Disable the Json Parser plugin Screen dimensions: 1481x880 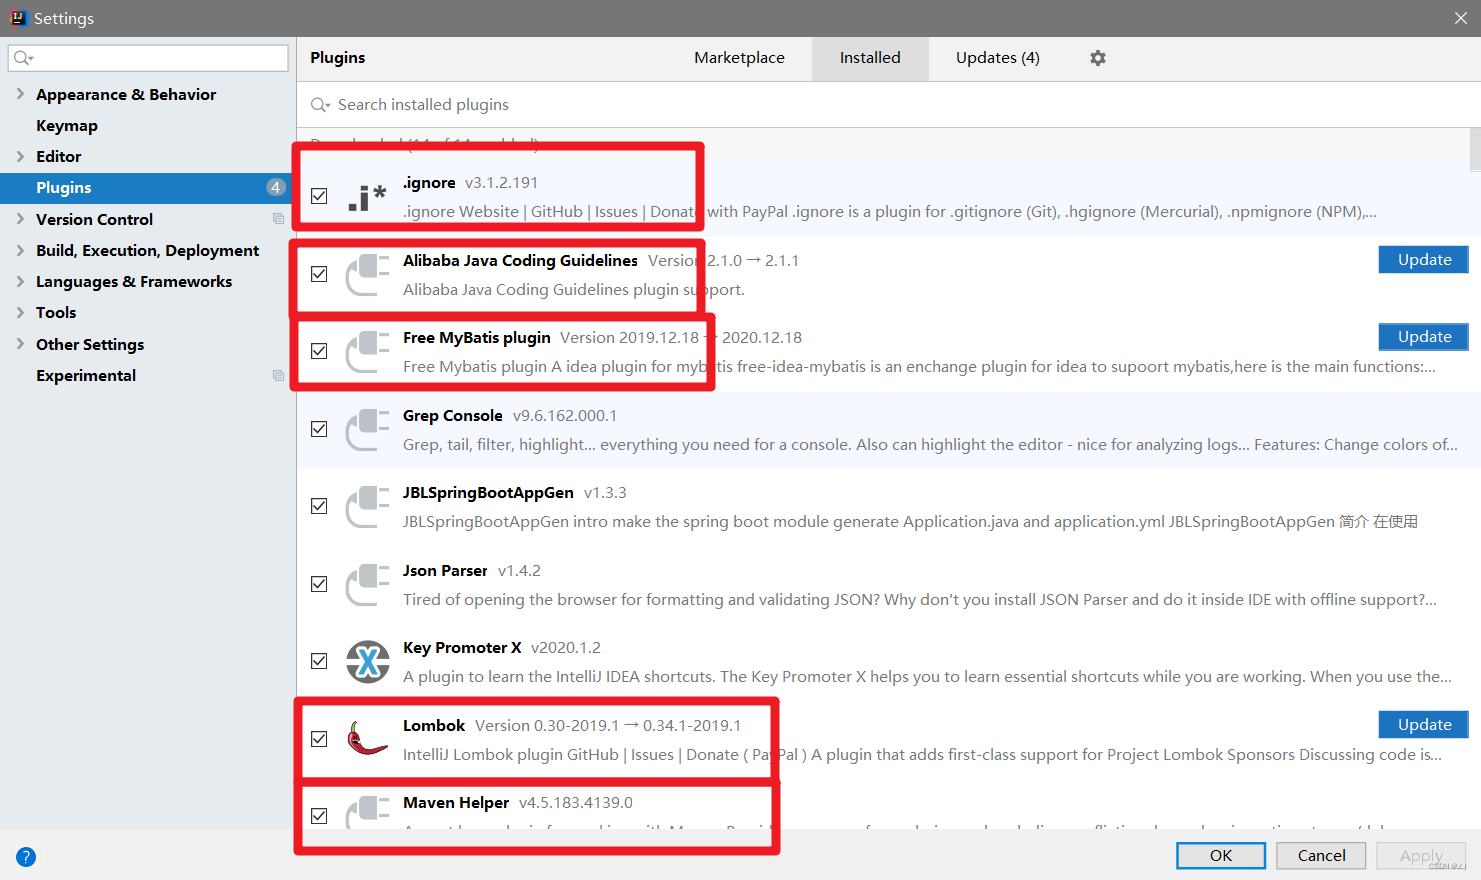coord(319,584)
